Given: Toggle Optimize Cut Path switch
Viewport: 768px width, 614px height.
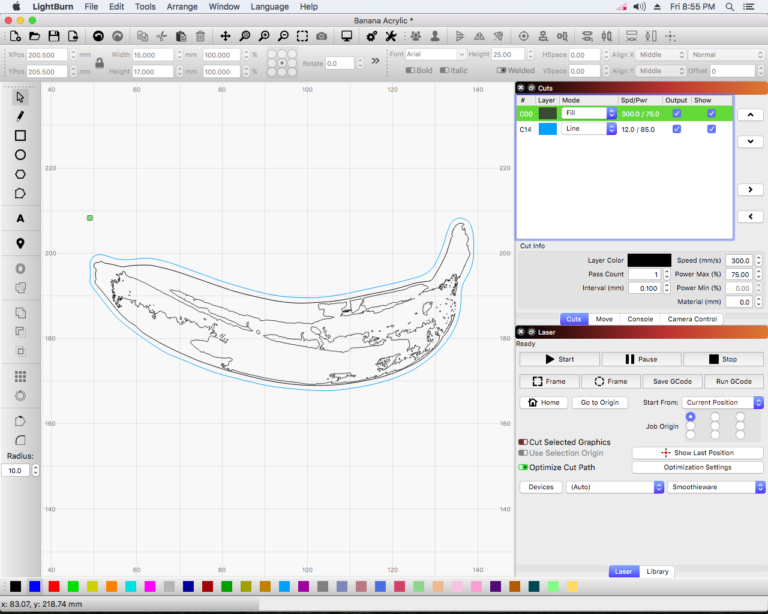Looking at the screenshot, I should pos(523,467).
